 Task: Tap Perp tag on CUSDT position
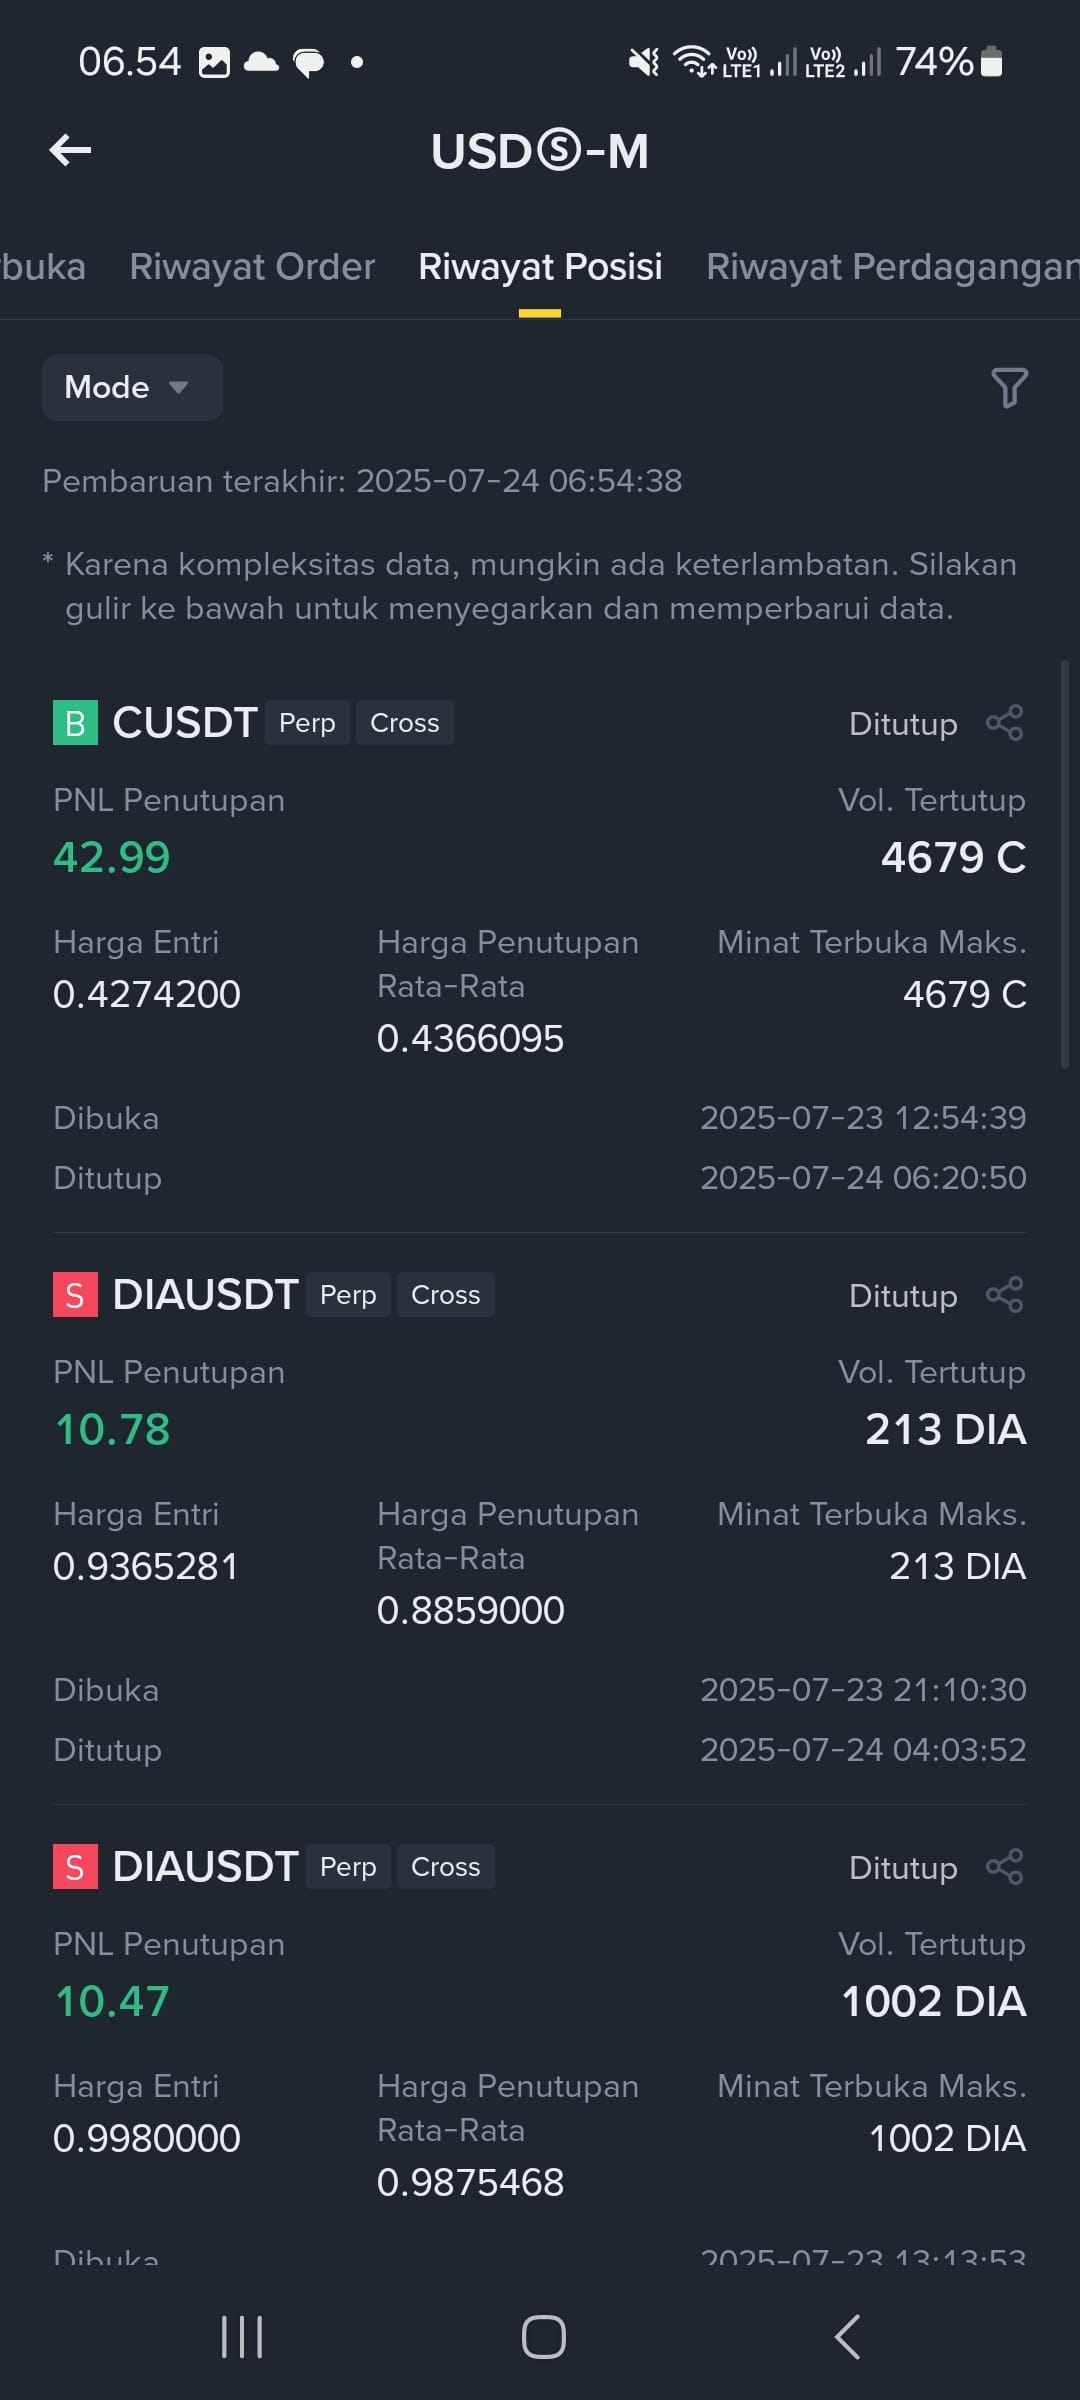click(307, 723)
